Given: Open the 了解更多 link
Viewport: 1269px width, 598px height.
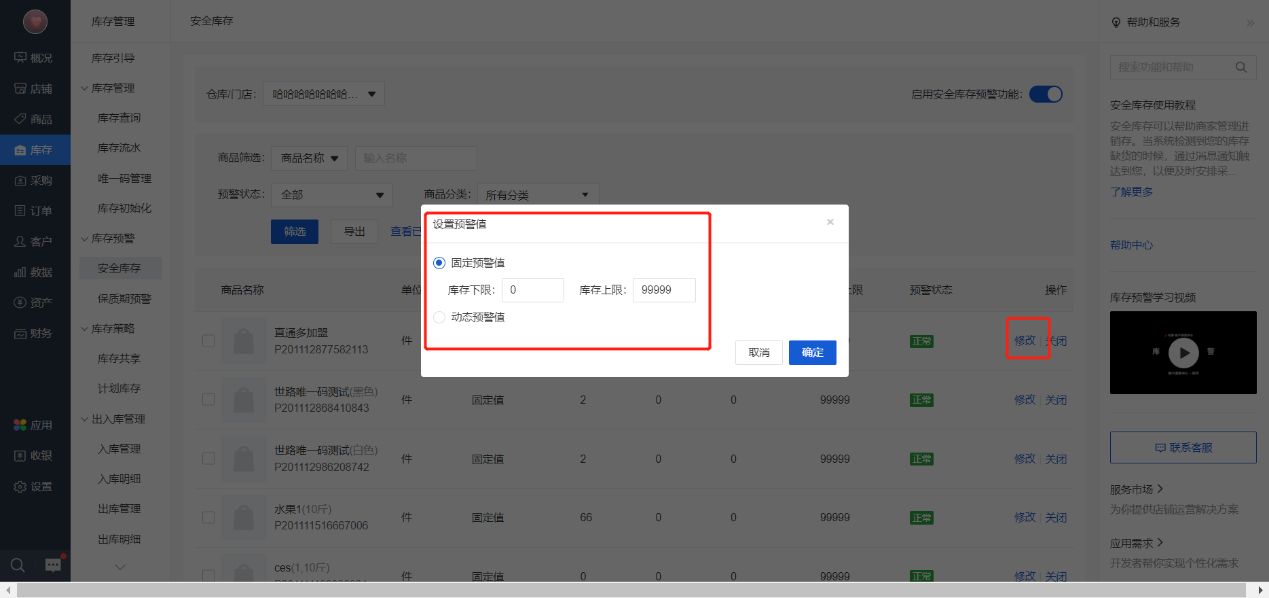Looking at the screenshot, I should [x=1132, y=191].
